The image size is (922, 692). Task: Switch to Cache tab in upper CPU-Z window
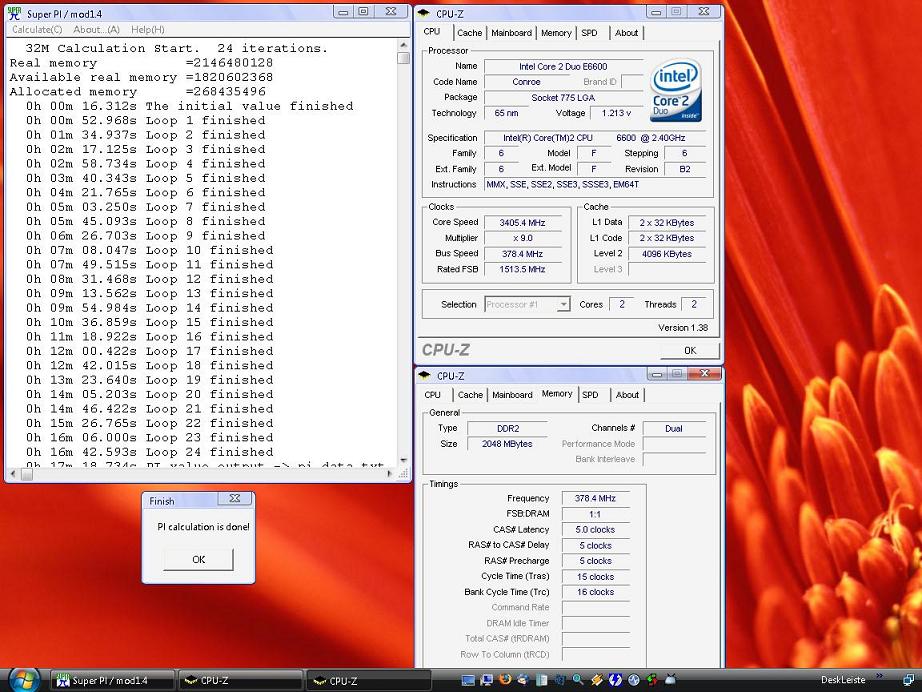point(469,33)
